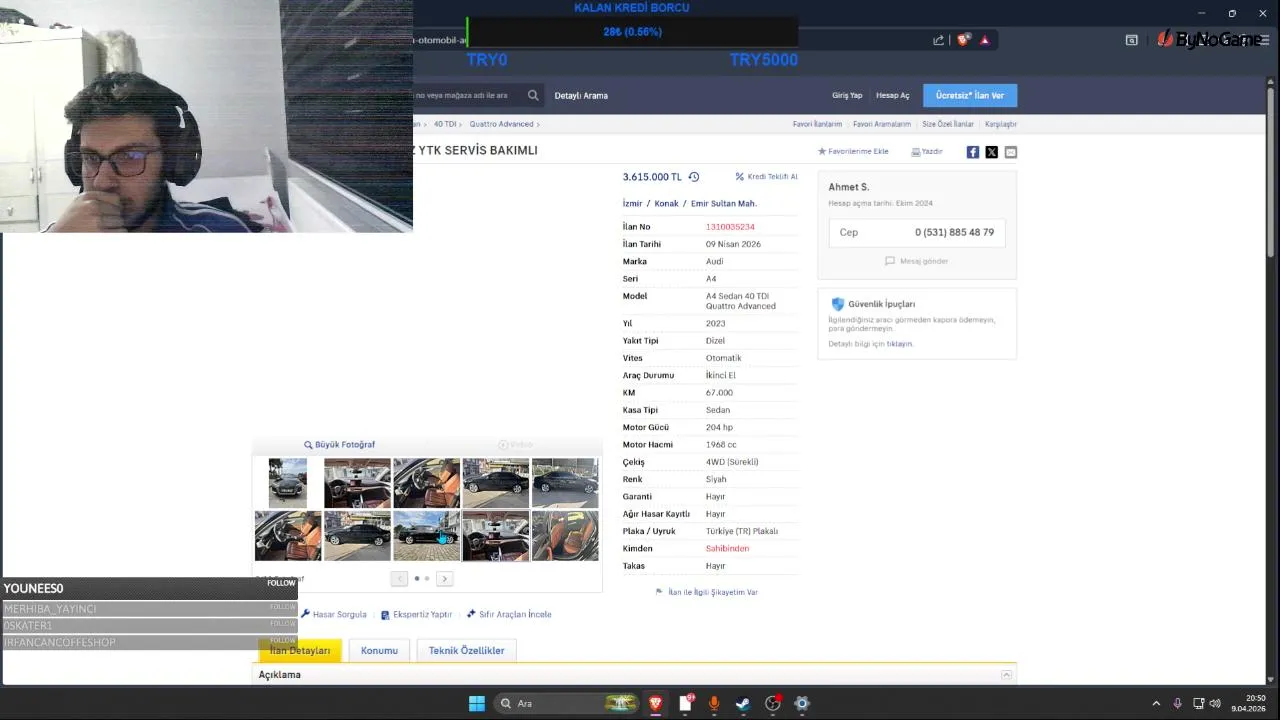Image resolution: width=1280 pixels, height=720 pixels.
Task: Click the Karşılaştır compare link
Action: pos(1001,124)
